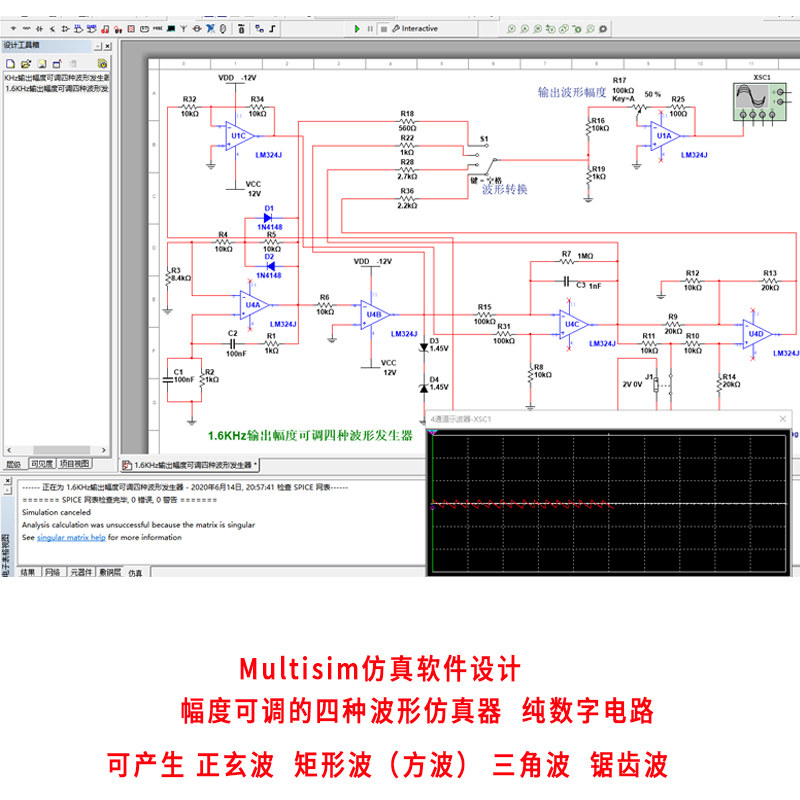Open the mixed components icon
This screenshot has width=800, height=800.
click(118, 29)
